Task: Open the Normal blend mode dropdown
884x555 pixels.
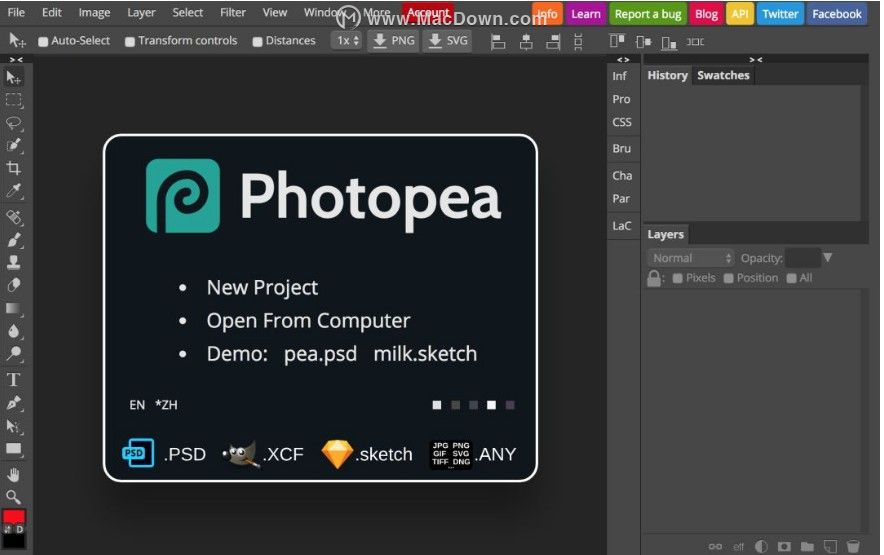Action: tap(691, 258)
